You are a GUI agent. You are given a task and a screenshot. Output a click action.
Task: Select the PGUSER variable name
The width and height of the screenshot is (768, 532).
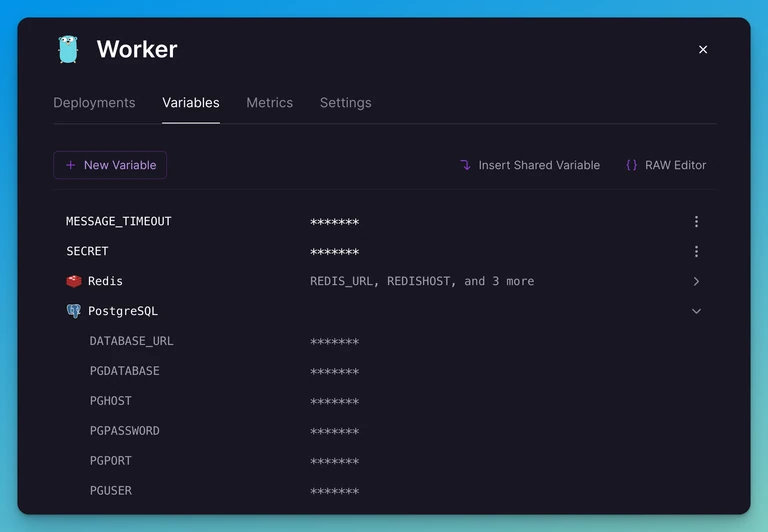click(x=111, y=490)
